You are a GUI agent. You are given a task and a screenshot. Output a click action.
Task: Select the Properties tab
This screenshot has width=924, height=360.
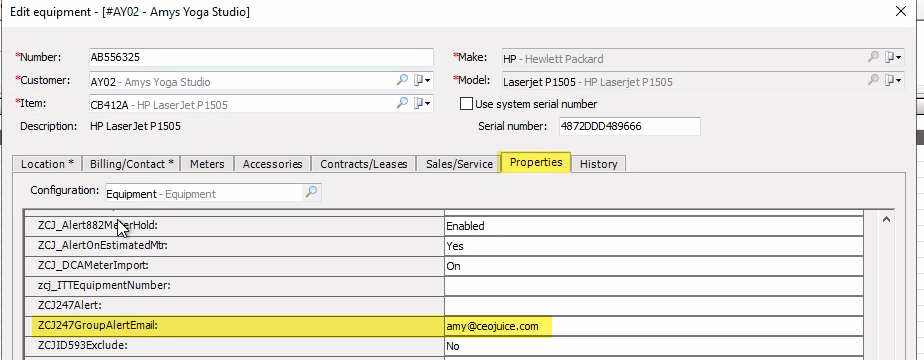tap(536, 162)
